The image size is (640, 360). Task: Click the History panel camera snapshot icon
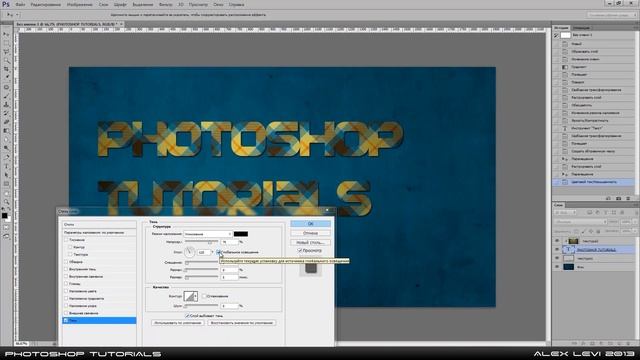[618, 198]
